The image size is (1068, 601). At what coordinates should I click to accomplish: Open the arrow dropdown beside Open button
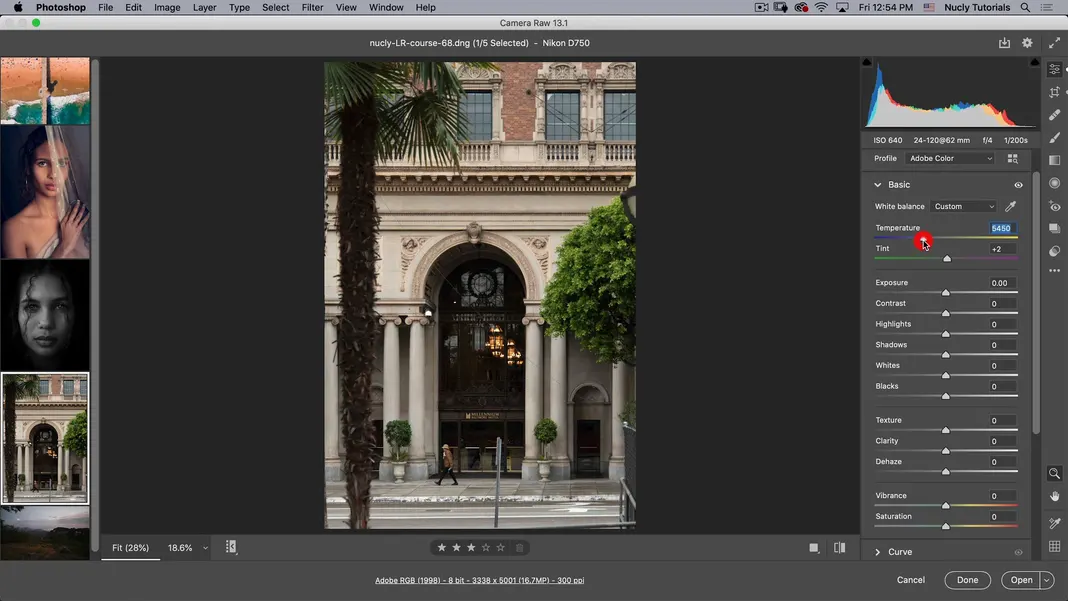(1047, 580)
